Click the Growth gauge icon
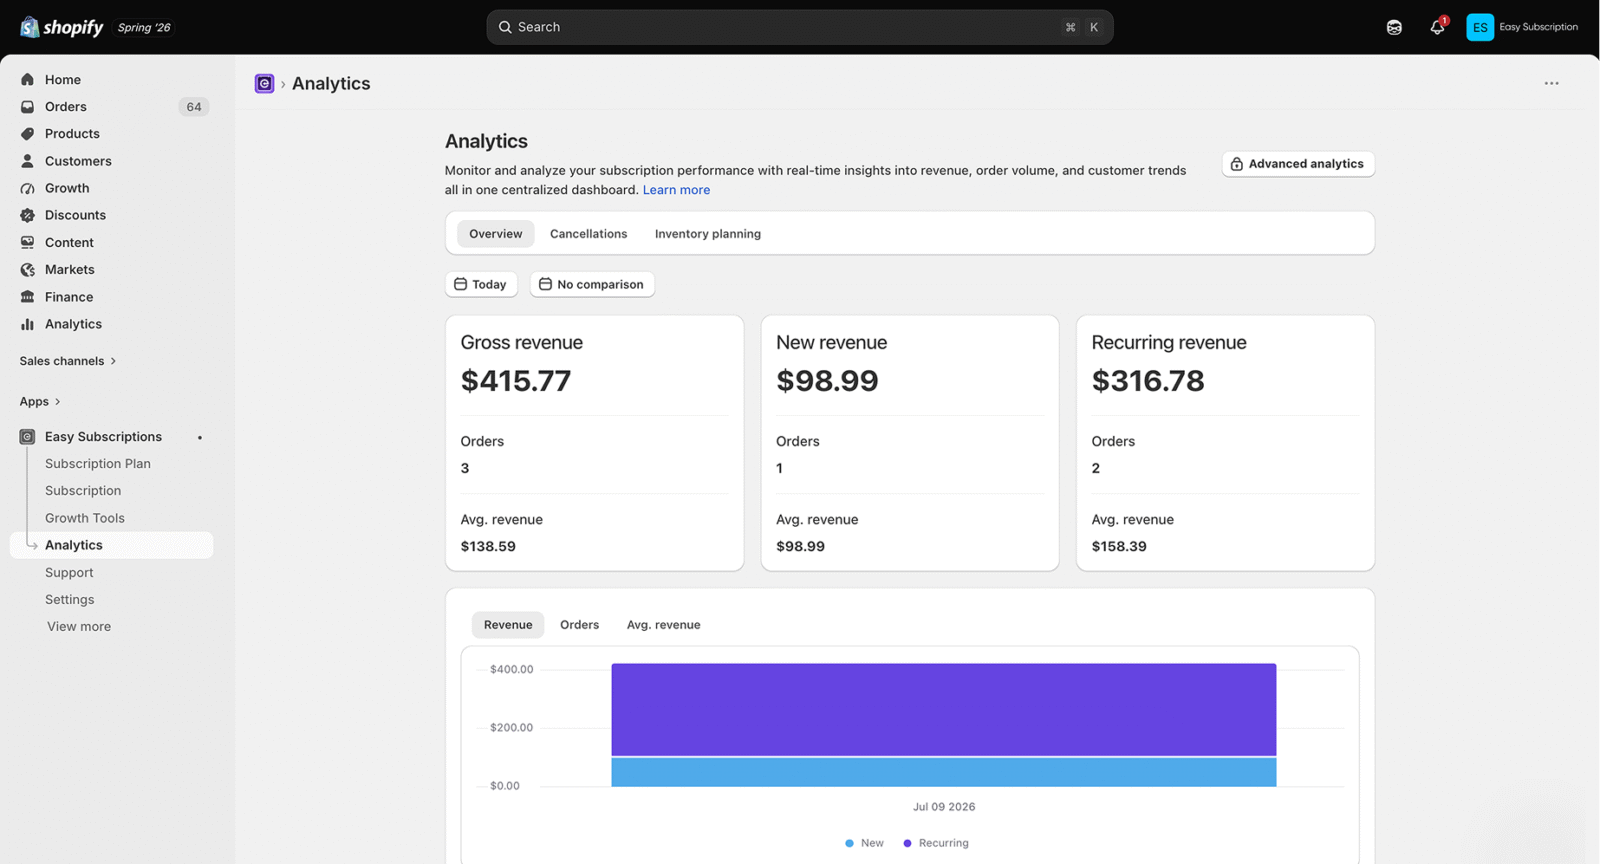Screen dimensions: 1600x864 tap(27, 188)
